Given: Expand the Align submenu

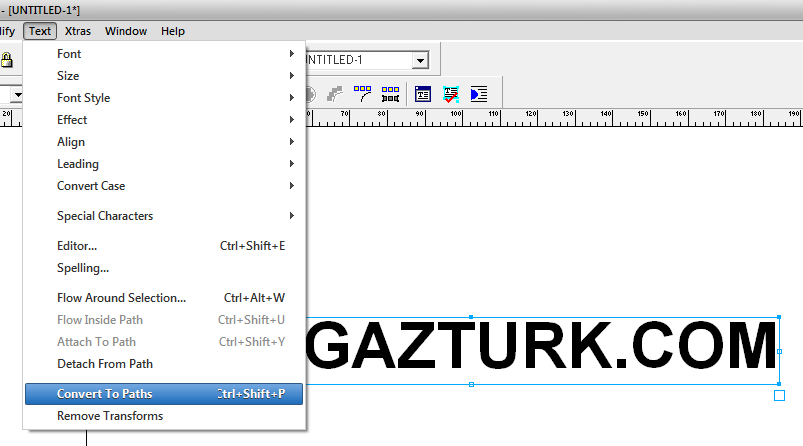Looking at the screenshot, I should pyautogui.click(x=164, y=142).
